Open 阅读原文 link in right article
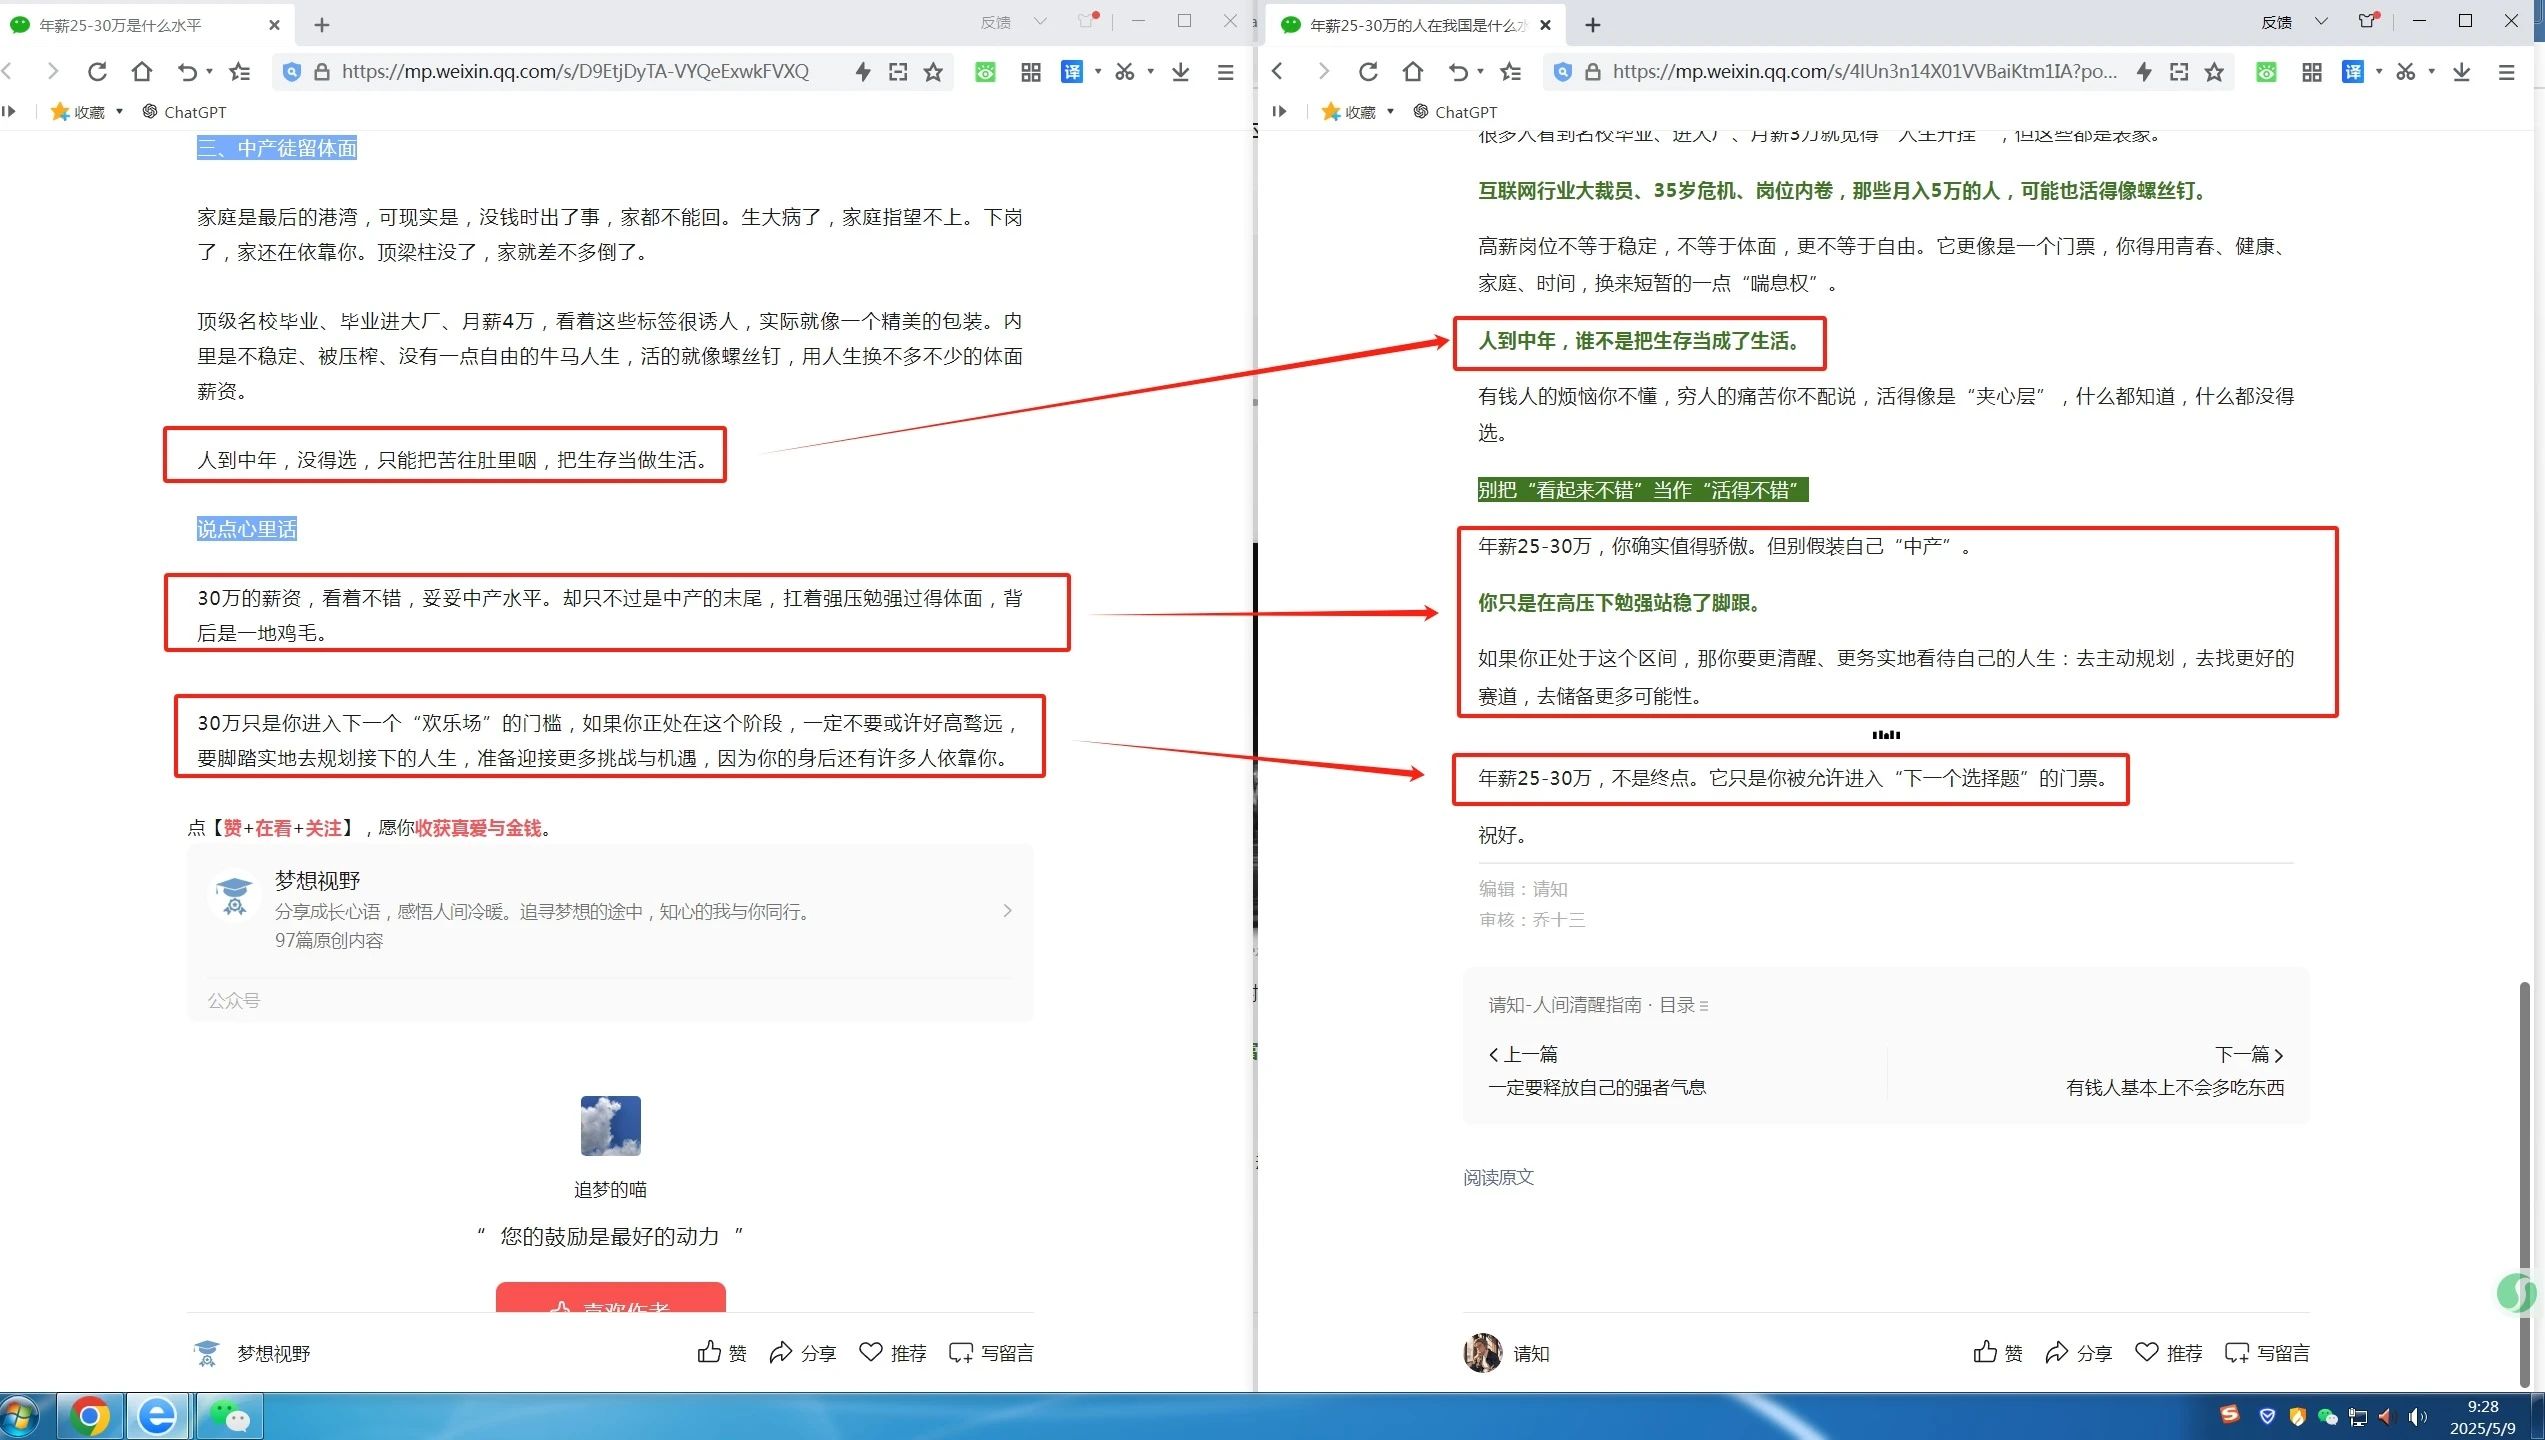The height and width of the screenshot is (1440, 2545). pos(1498,1177)
